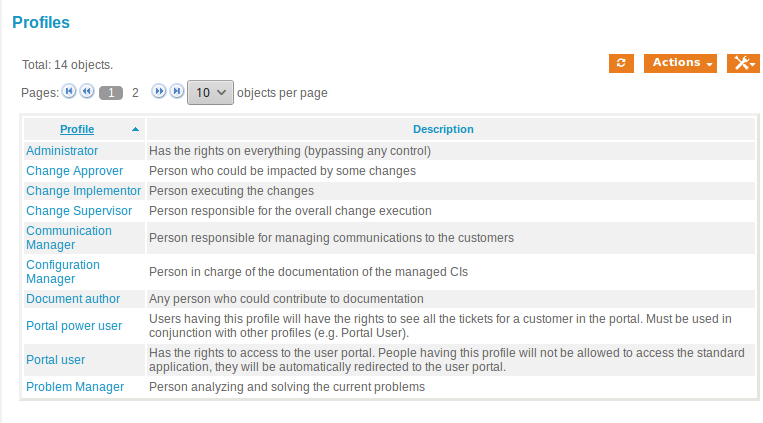Expand the objects per page selector
Viewport: 763px width, 423px height.
(x=210, y=93)
